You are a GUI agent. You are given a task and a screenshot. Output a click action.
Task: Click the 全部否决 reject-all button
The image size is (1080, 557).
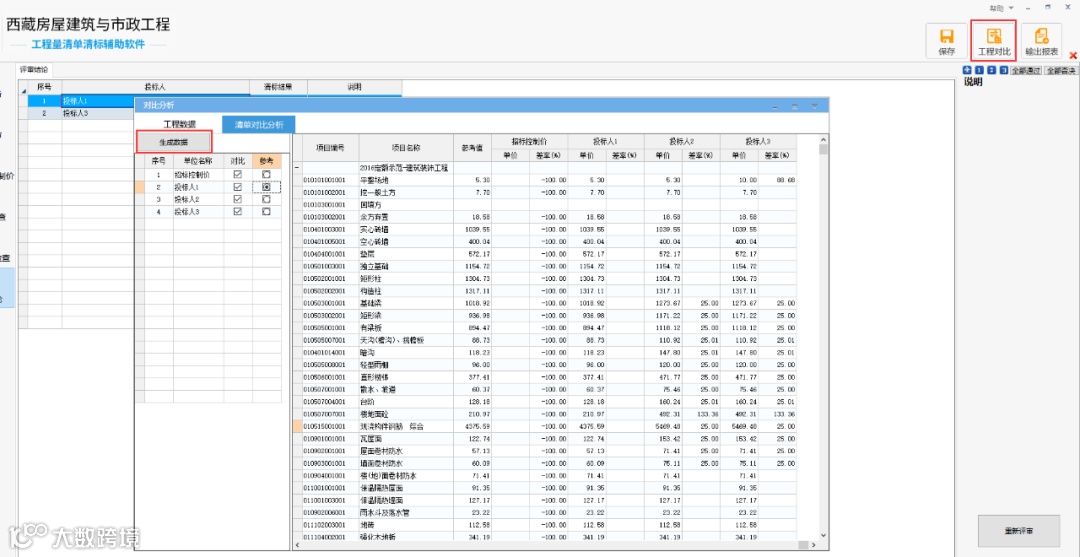(x=1061, y=70)
